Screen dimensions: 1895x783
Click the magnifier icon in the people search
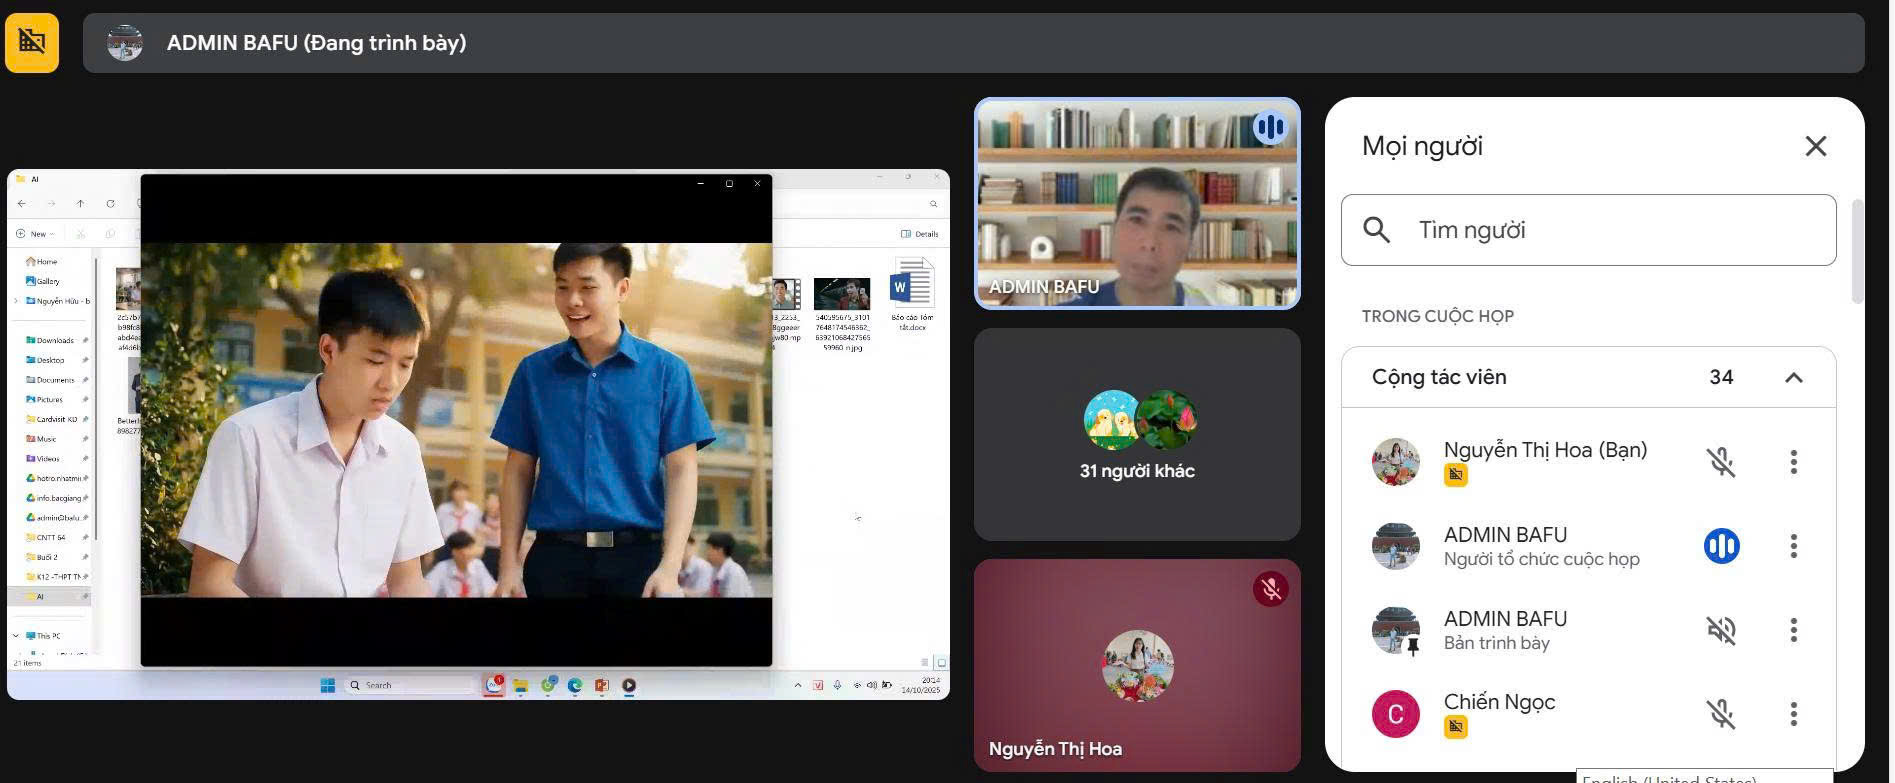click(1376, 230)
